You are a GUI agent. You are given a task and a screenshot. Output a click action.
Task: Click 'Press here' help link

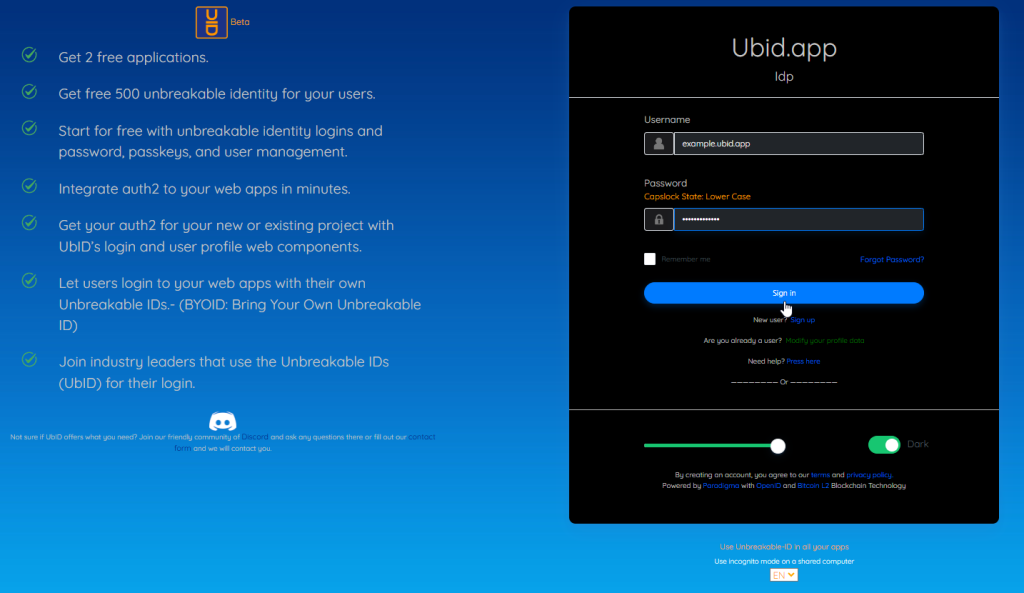click(x=803, y=361)
